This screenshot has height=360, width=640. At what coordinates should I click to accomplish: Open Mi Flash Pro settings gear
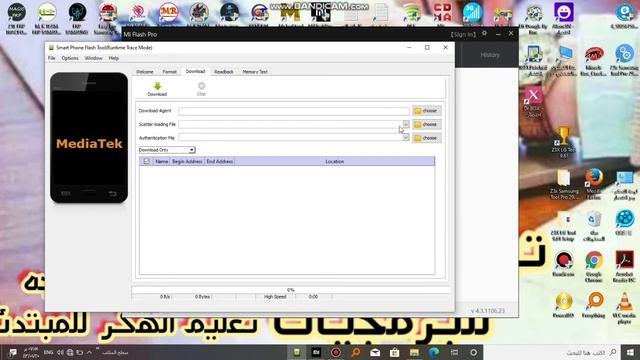point(484,33)
